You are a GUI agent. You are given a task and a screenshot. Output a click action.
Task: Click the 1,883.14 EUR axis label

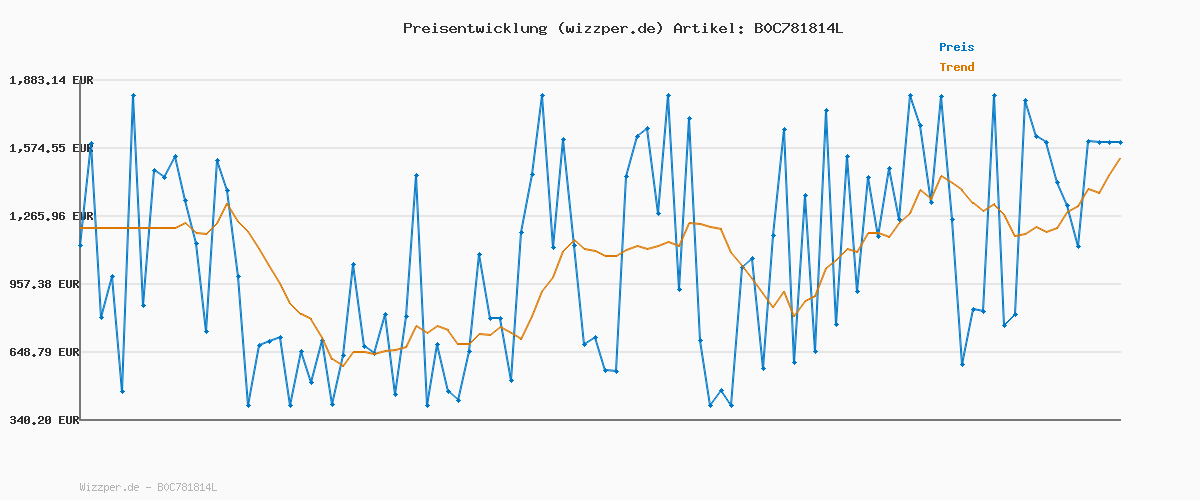coord(50,80)
